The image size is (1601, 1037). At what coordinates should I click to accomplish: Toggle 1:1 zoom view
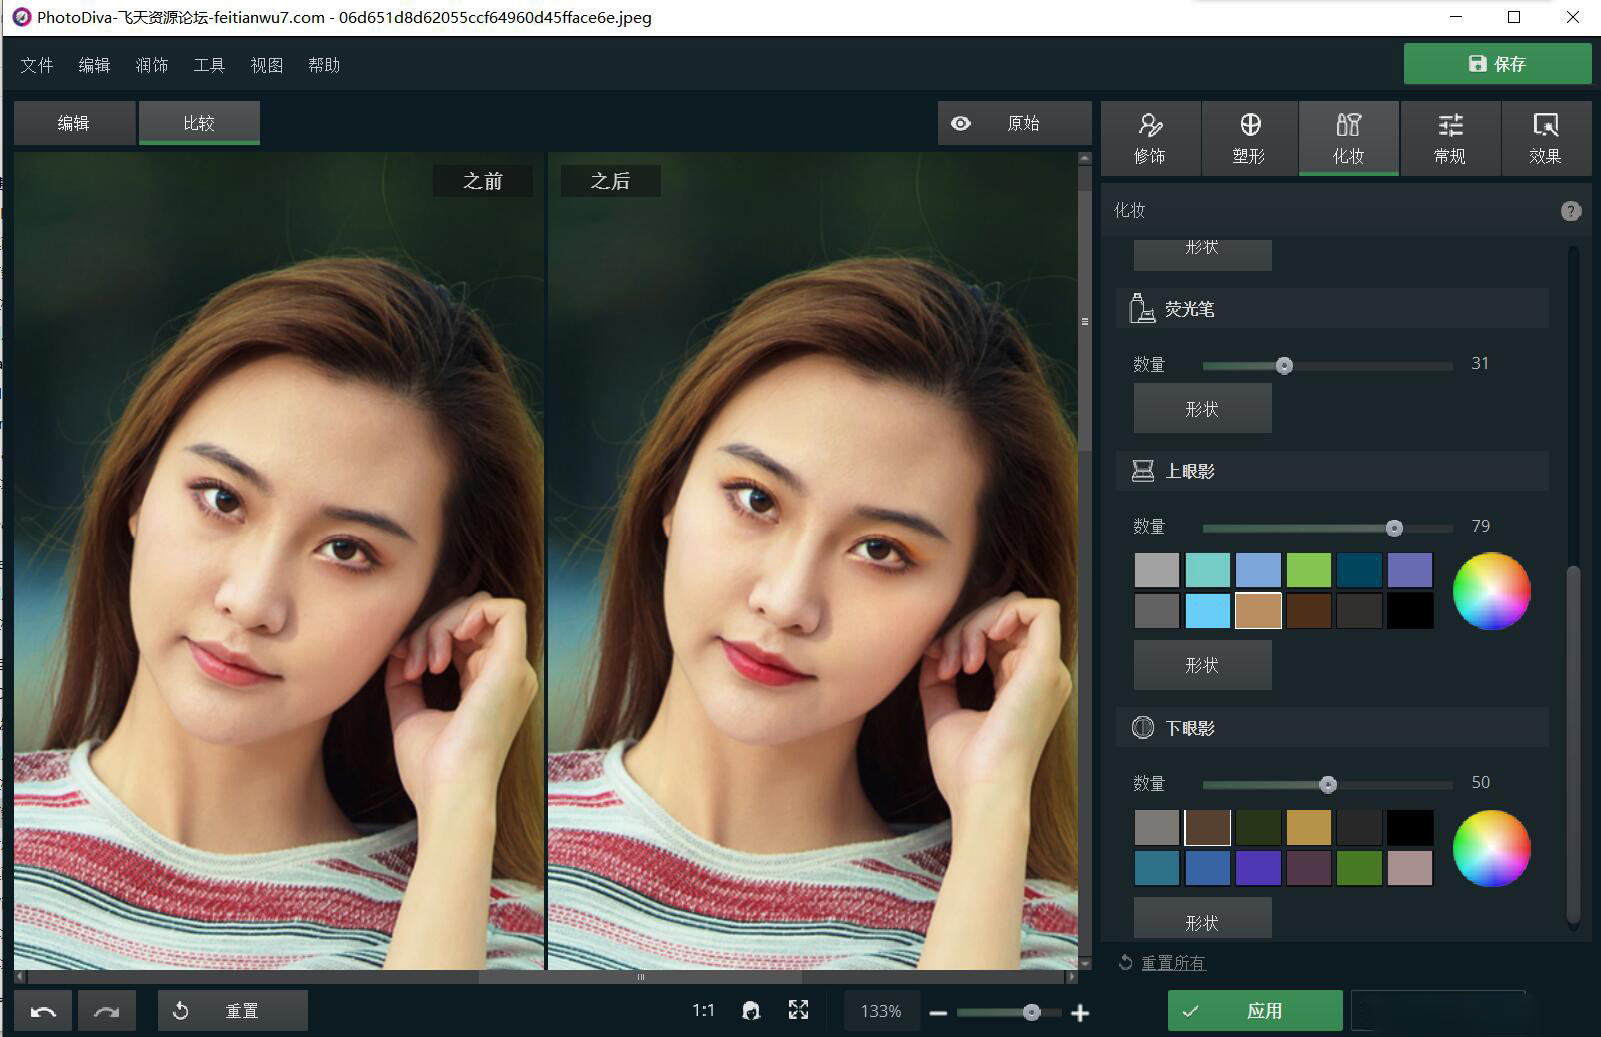tap(703, 1010)
